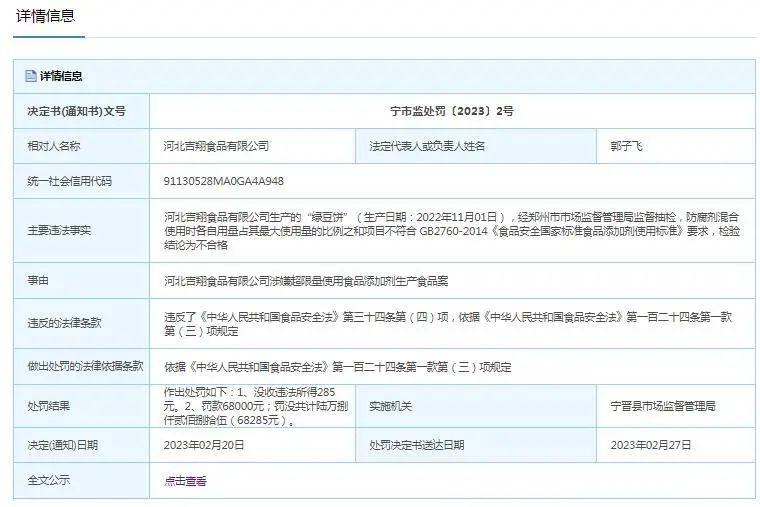Click the 做出处罚的法律依据条款 label
The image size is (760, 507).
coord(85,366)
